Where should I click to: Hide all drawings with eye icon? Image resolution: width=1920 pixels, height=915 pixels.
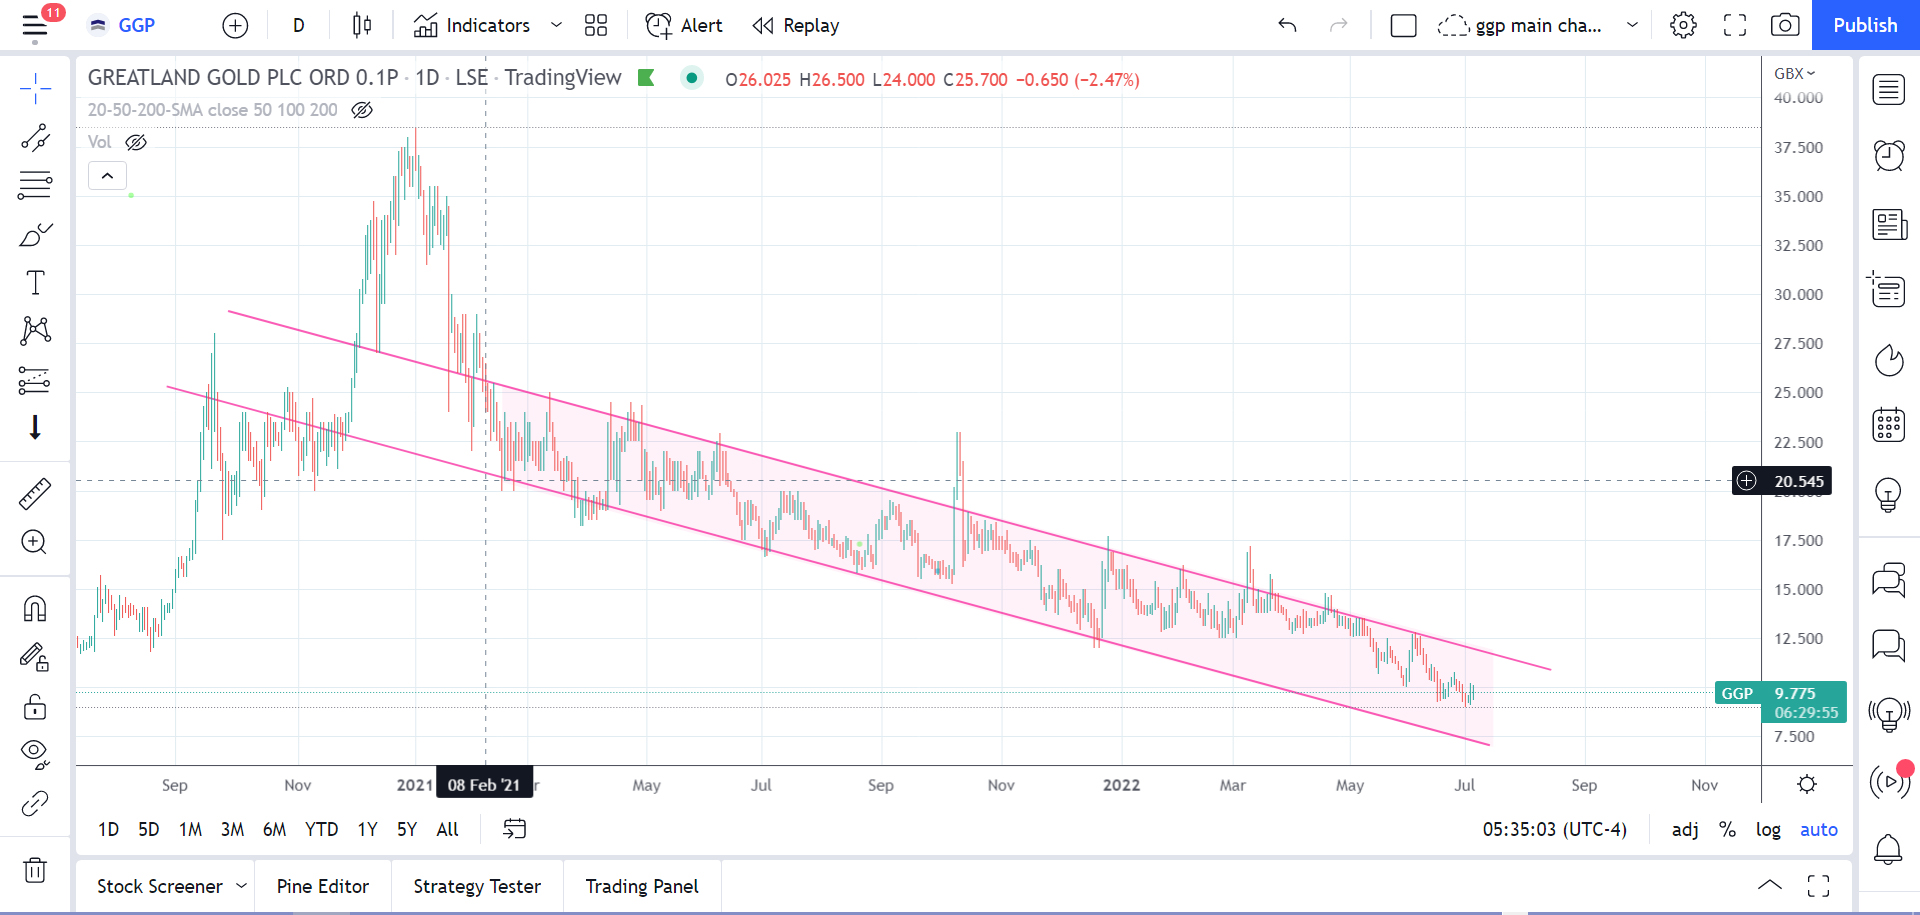[x=35, y=754]
